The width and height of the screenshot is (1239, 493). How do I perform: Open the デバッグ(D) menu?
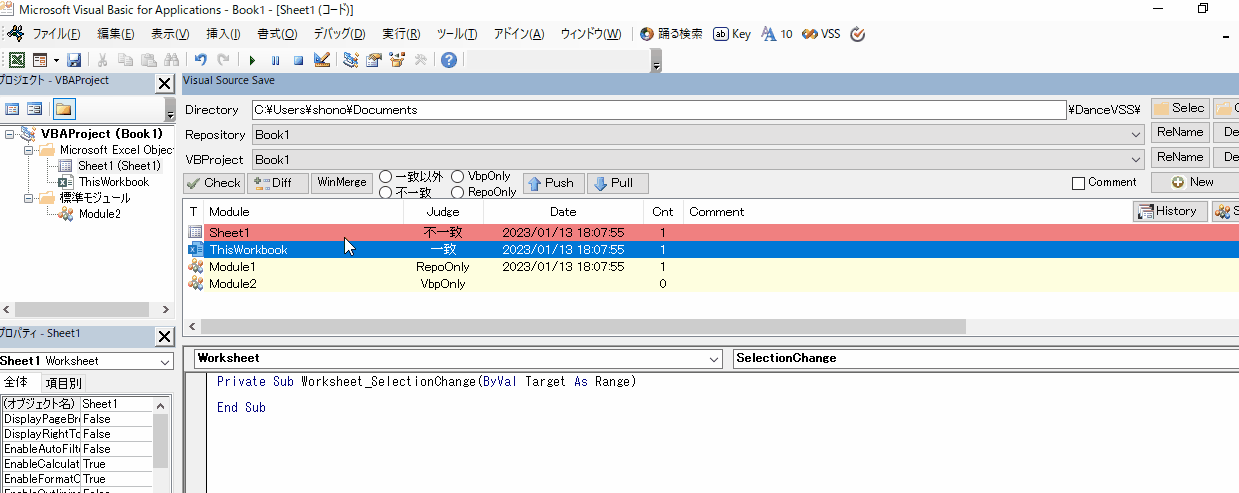340,34
